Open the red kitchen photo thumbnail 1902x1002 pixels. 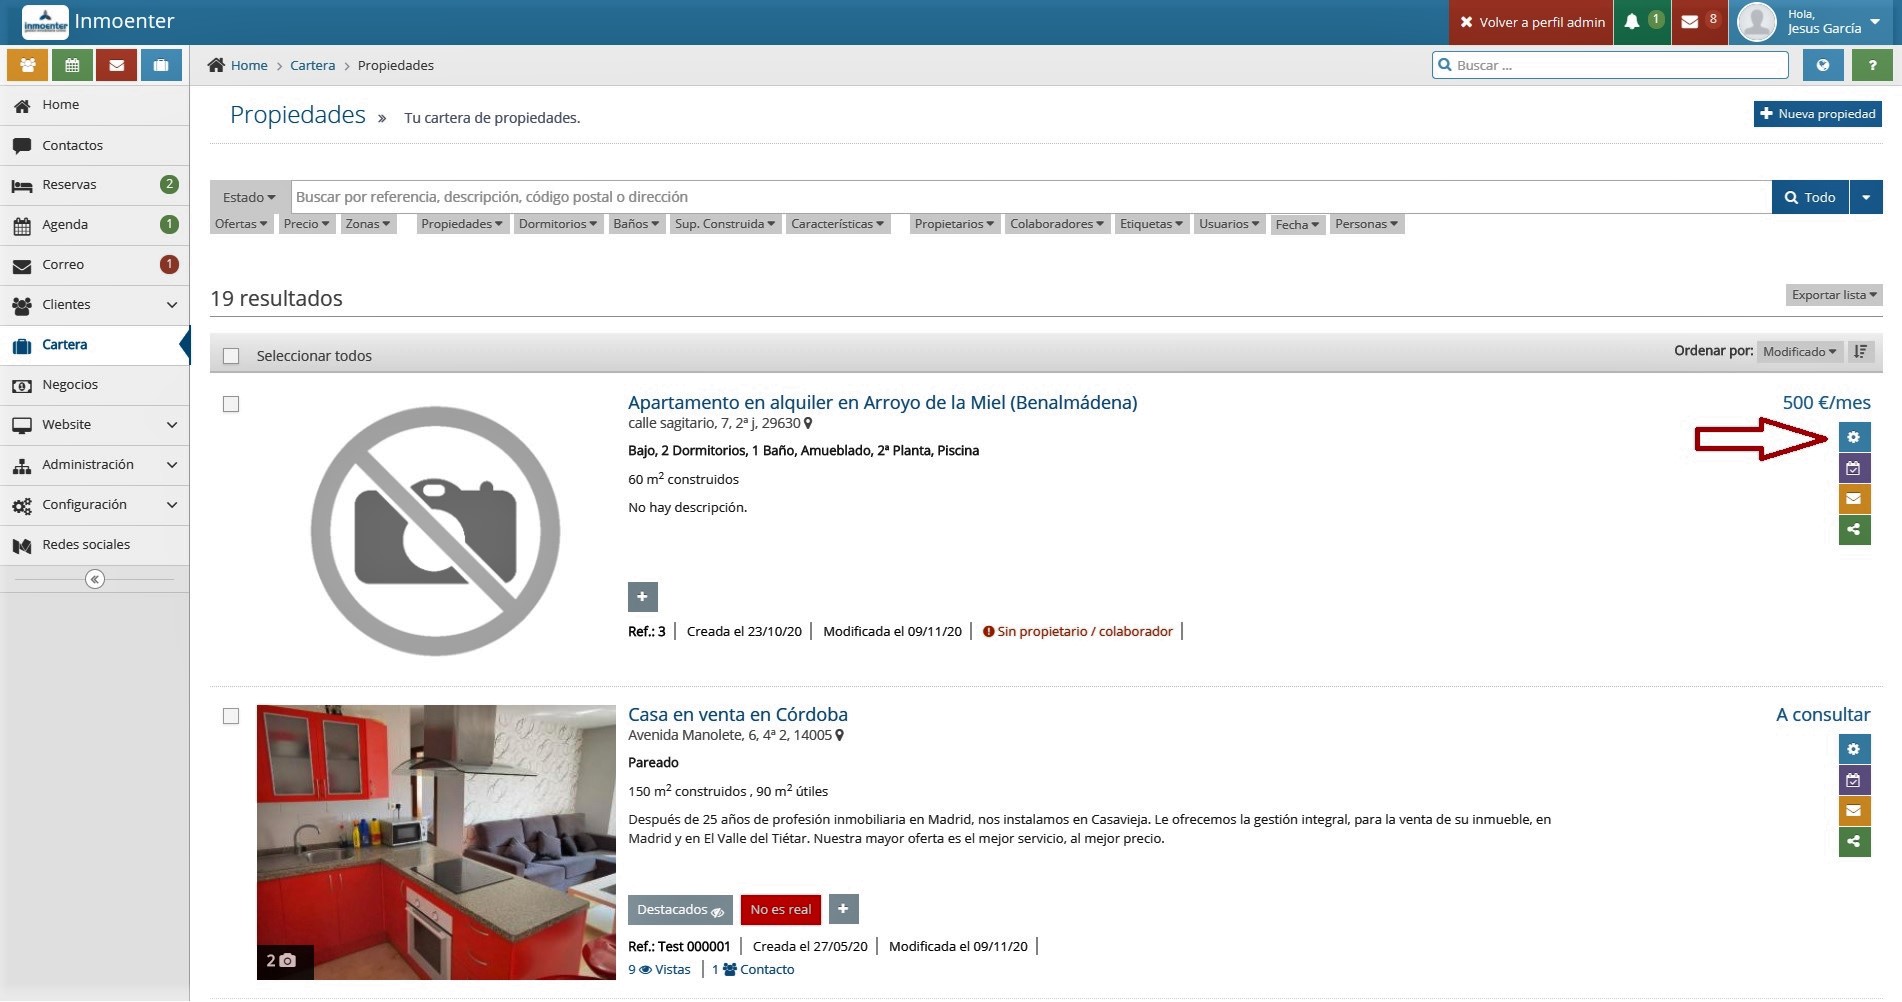click(x=436, y=842)
